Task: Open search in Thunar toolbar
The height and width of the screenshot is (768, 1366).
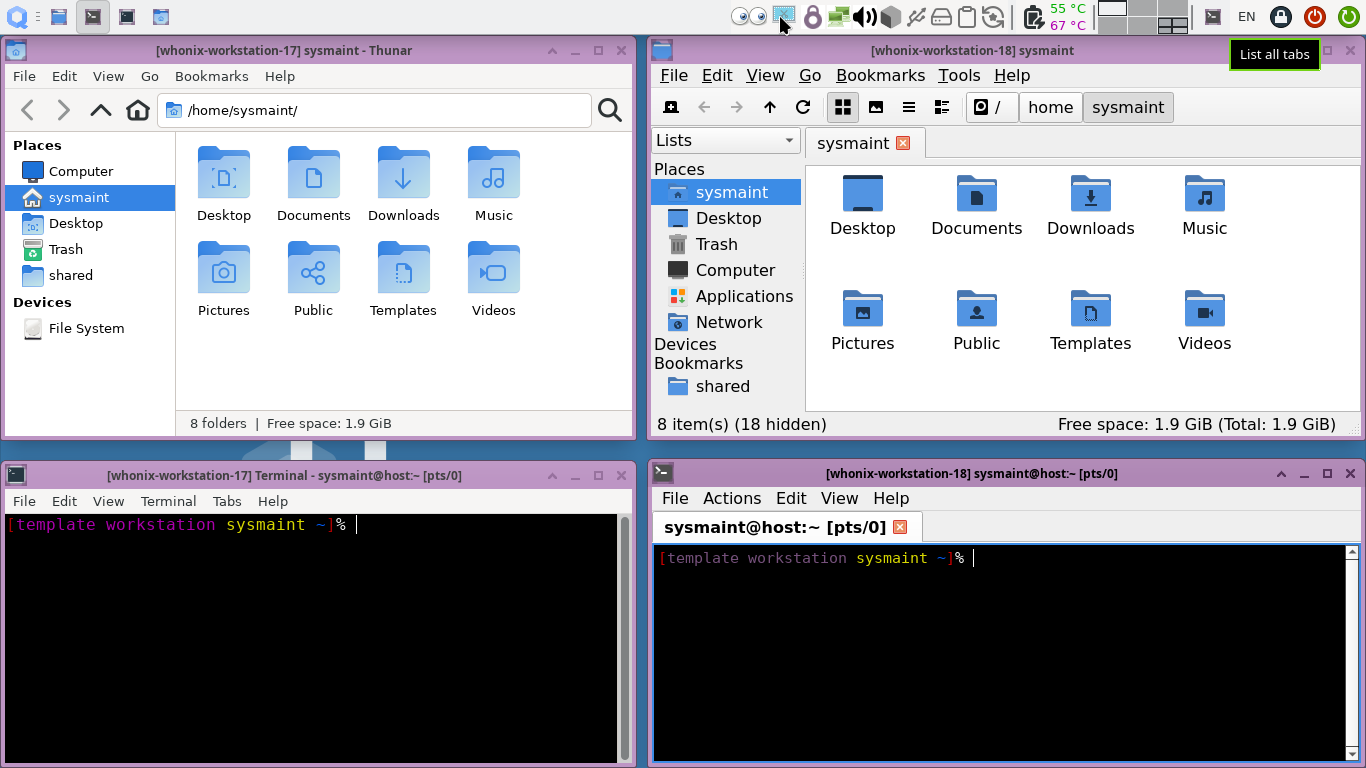Action: pos(609,110)
